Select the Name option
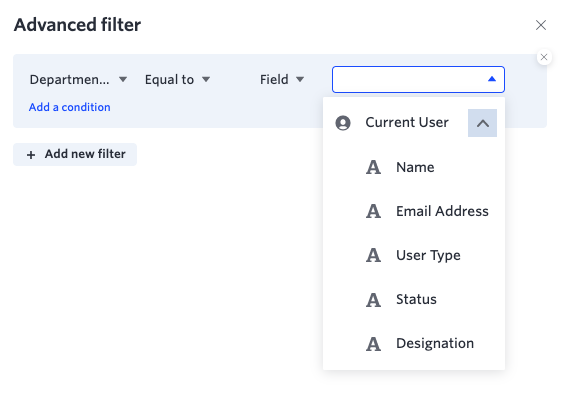Screen dimensions: 563x393 pyautogui.click(x=414, y=167)
